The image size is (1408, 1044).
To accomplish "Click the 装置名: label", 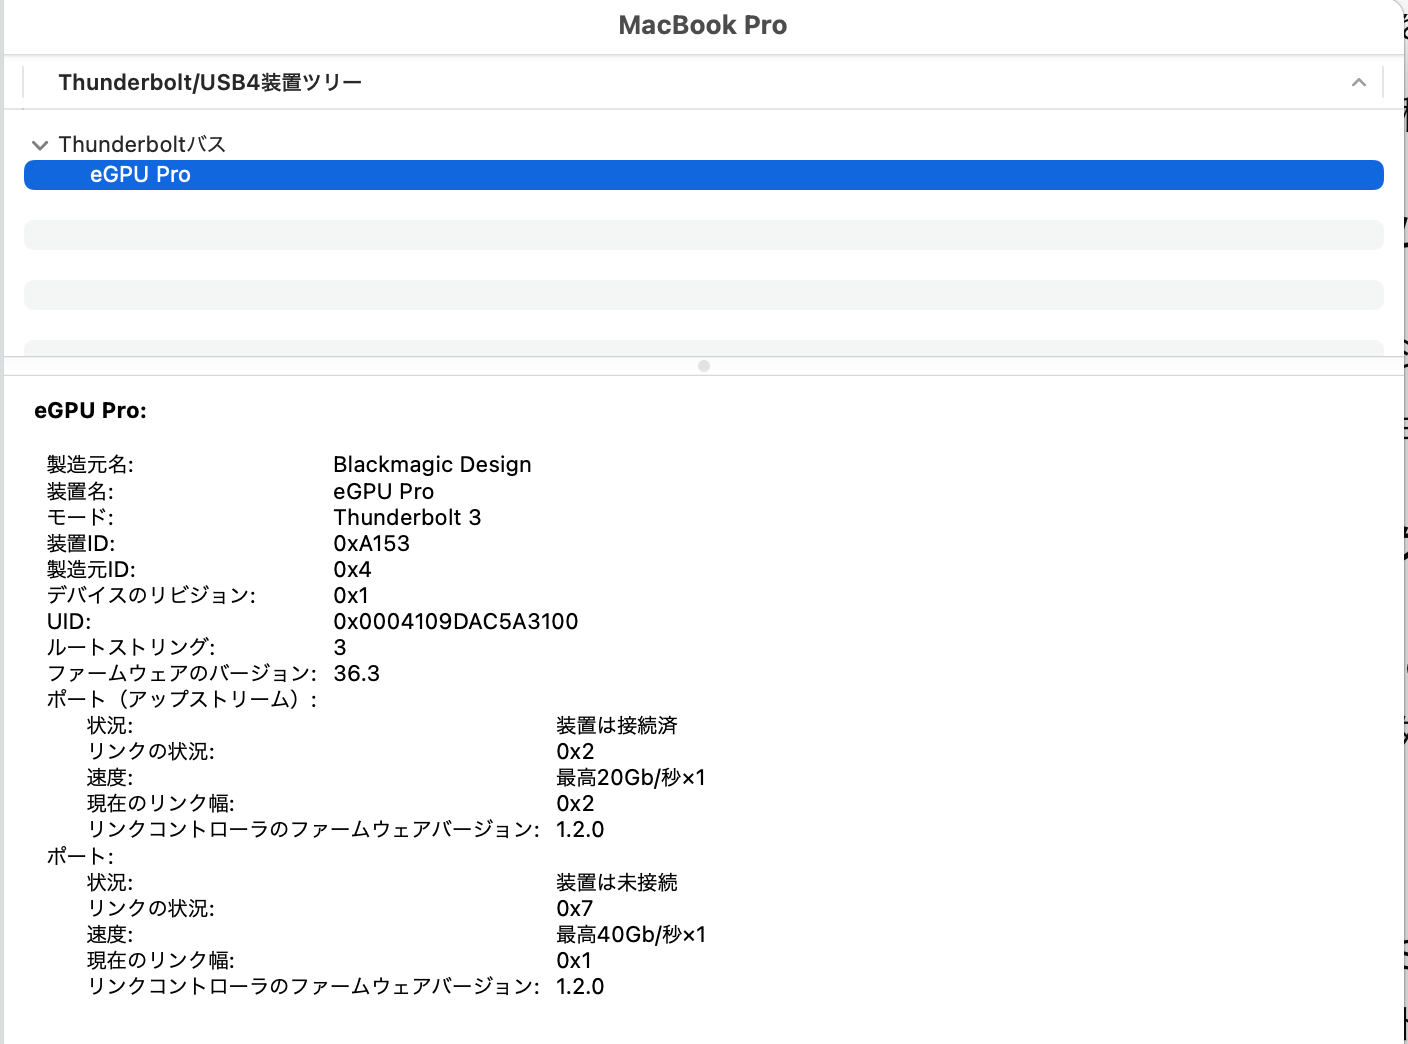I will coord(80,492).
